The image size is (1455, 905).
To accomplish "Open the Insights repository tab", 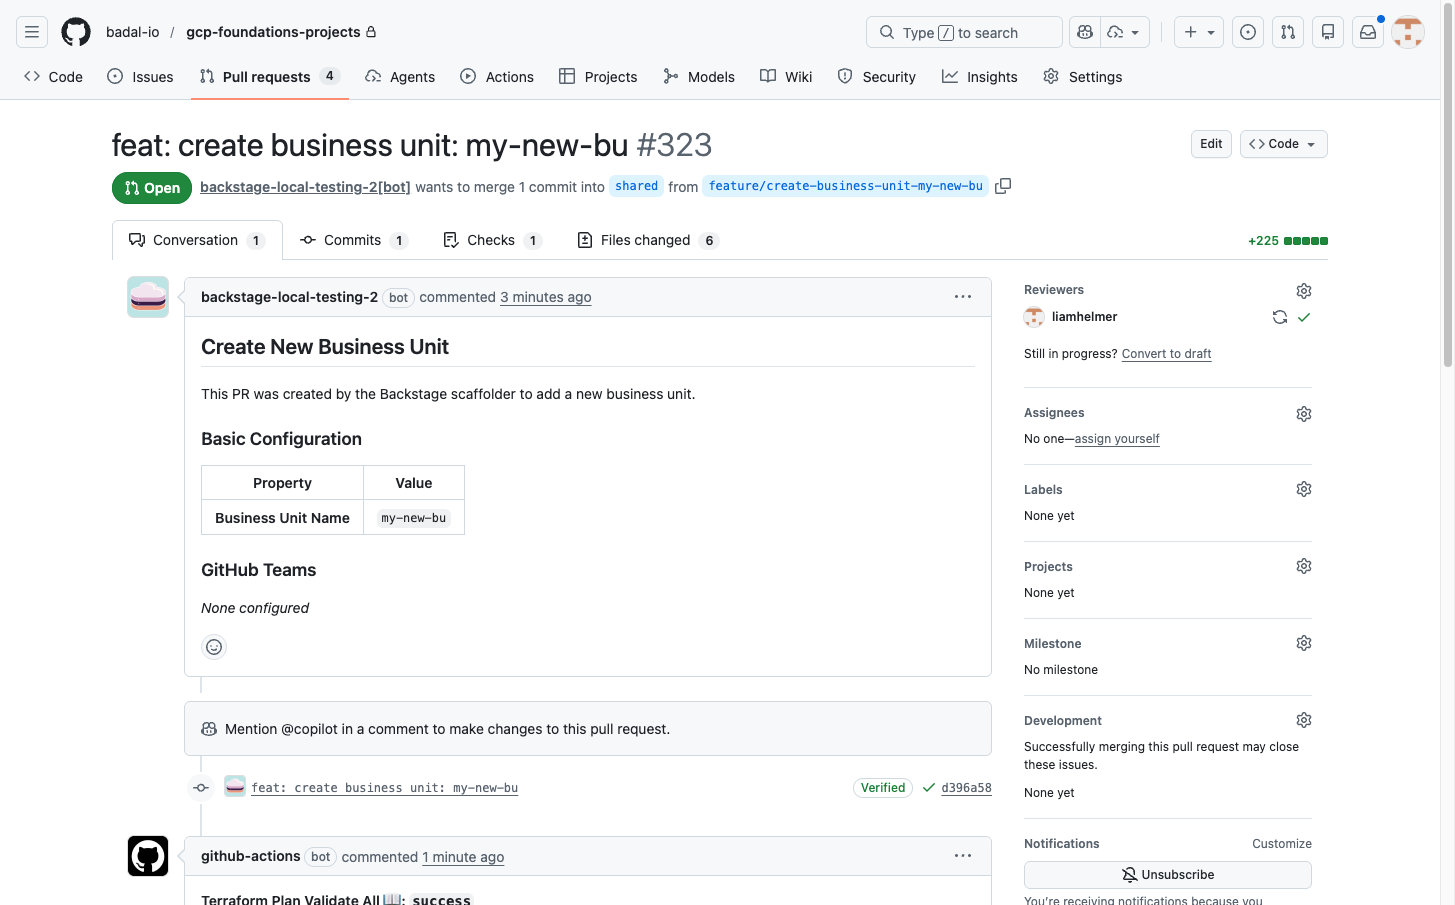I will click(980, 77).
